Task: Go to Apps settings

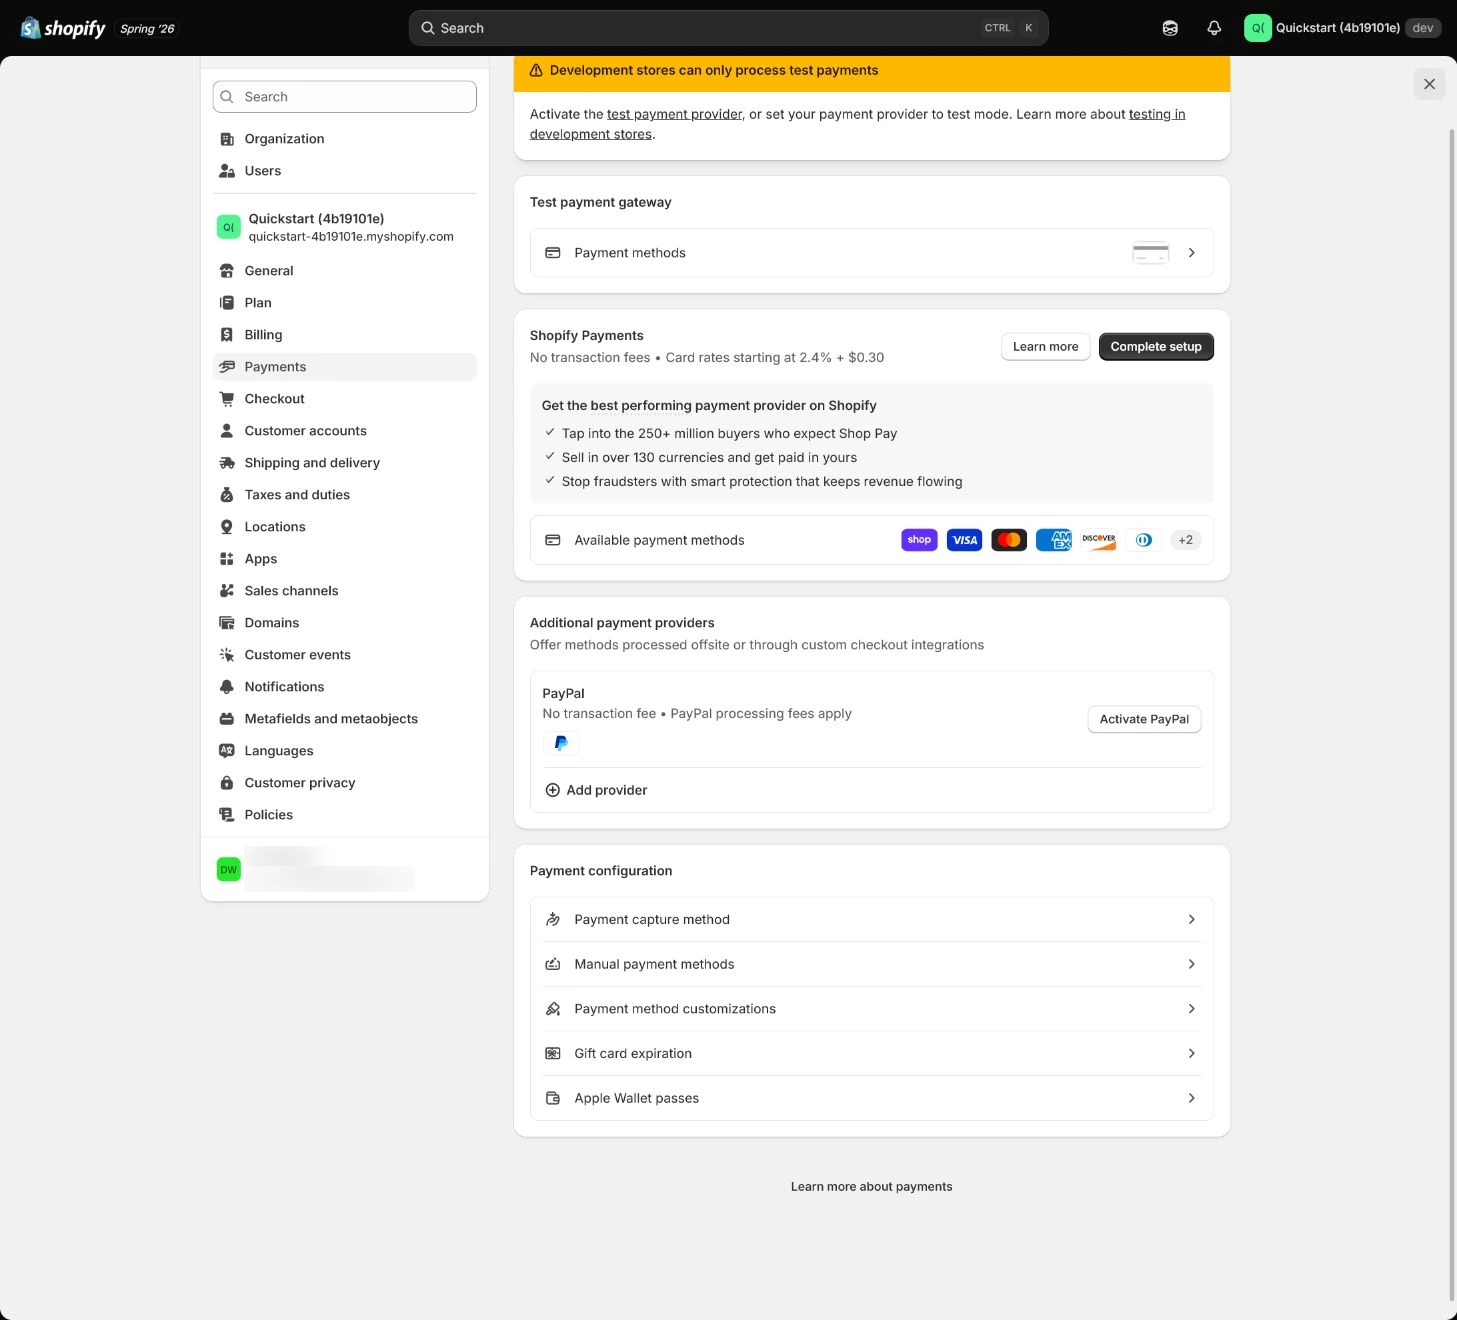Action: pyautogui.click(x=345, y=559)
